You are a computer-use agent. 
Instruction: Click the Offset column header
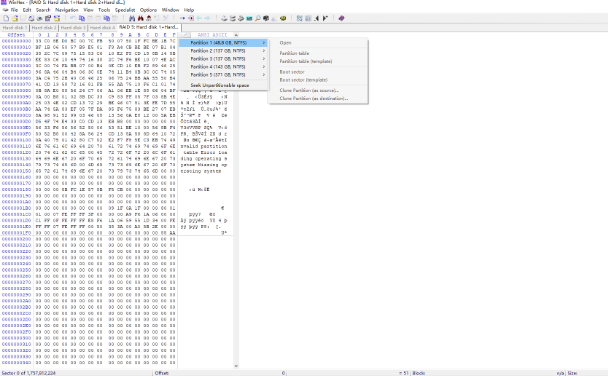click(x=16, y=35)
